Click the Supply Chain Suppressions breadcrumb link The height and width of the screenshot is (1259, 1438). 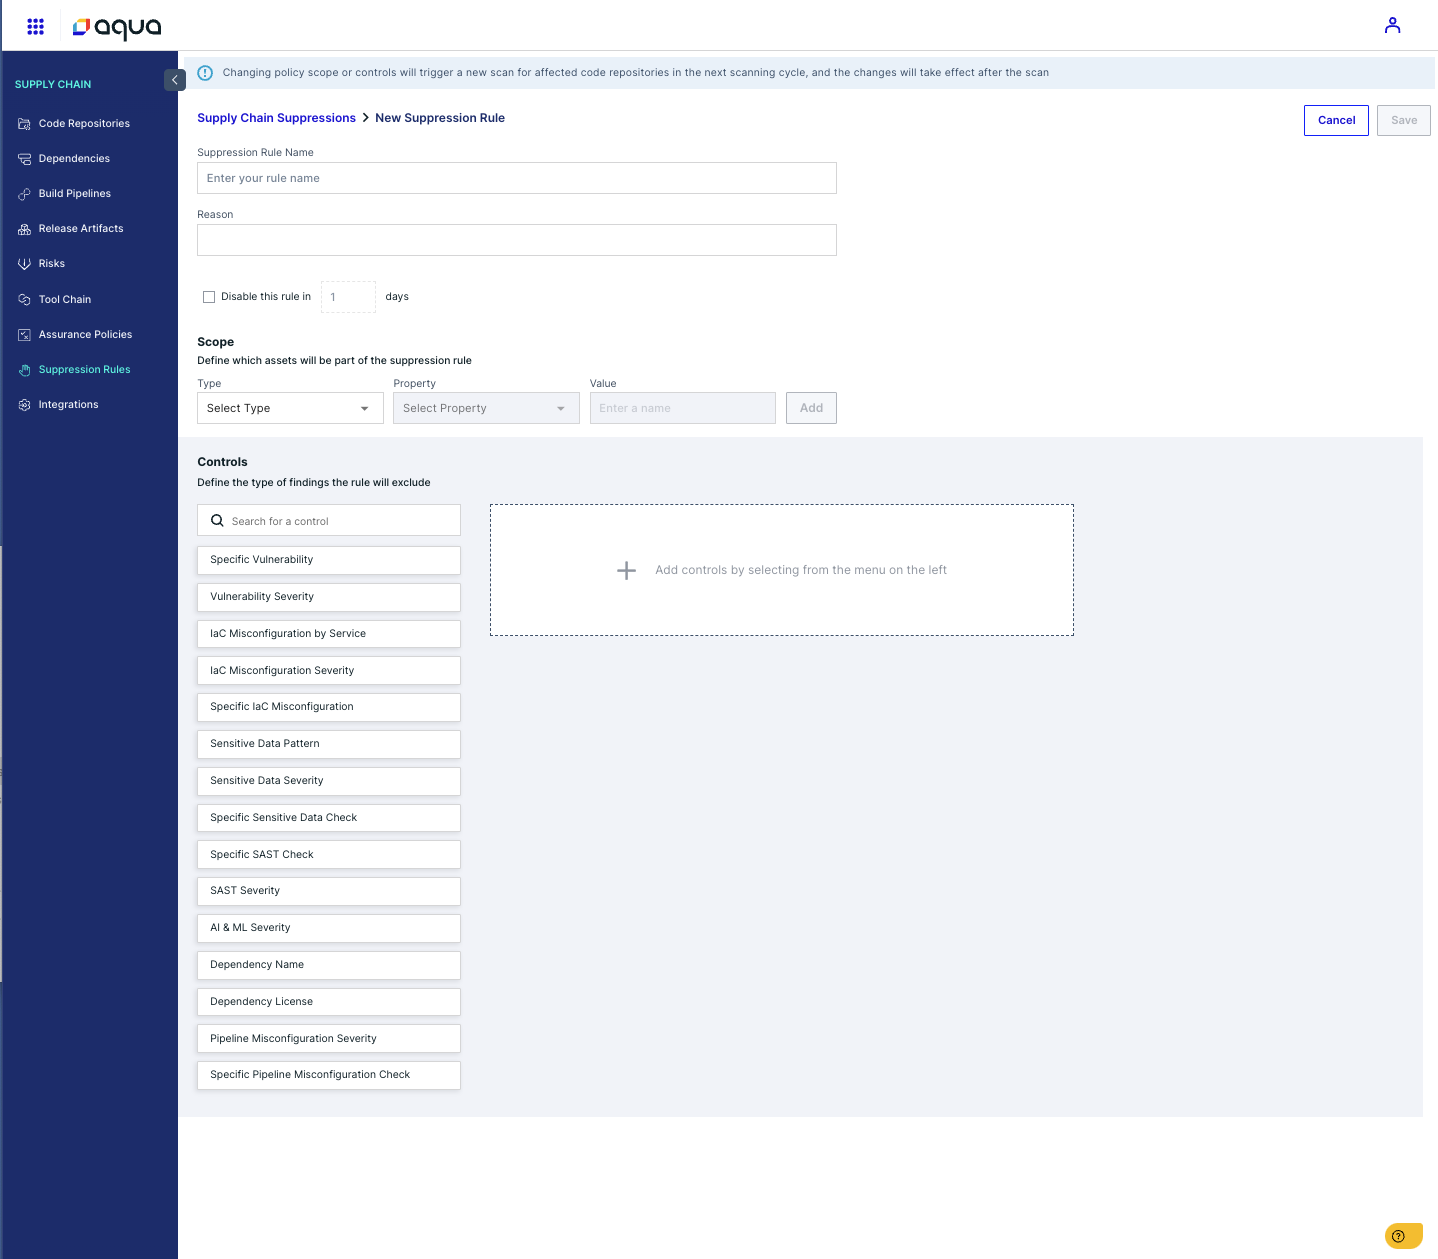[x=276, y=118]
